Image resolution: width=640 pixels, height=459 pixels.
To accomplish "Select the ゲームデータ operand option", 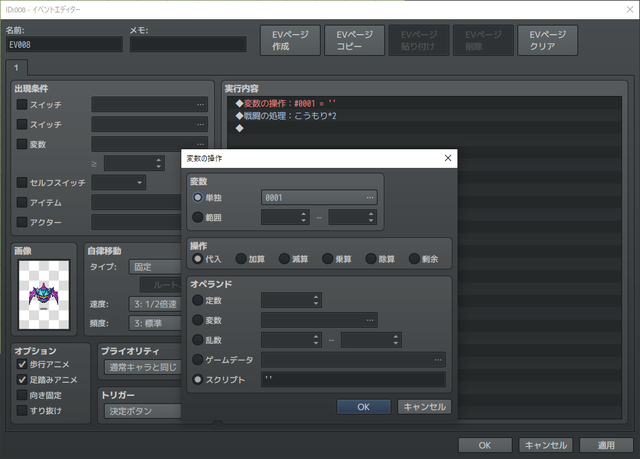I will pos(198,359).
